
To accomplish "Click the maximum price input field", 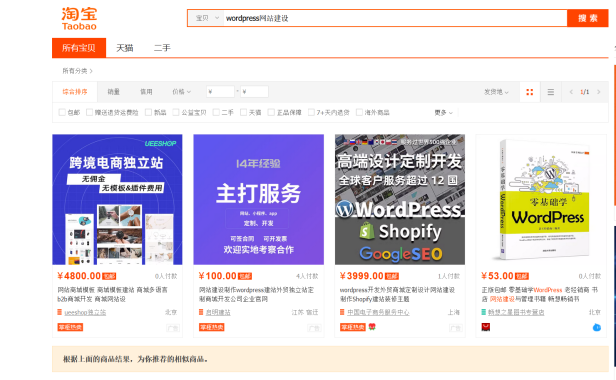I will pos(255,92).
